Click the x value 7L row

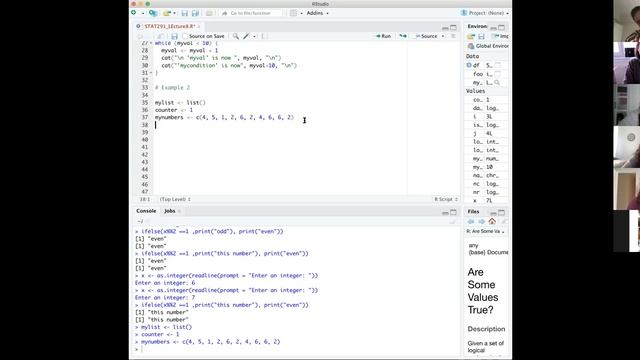point(487,201)
